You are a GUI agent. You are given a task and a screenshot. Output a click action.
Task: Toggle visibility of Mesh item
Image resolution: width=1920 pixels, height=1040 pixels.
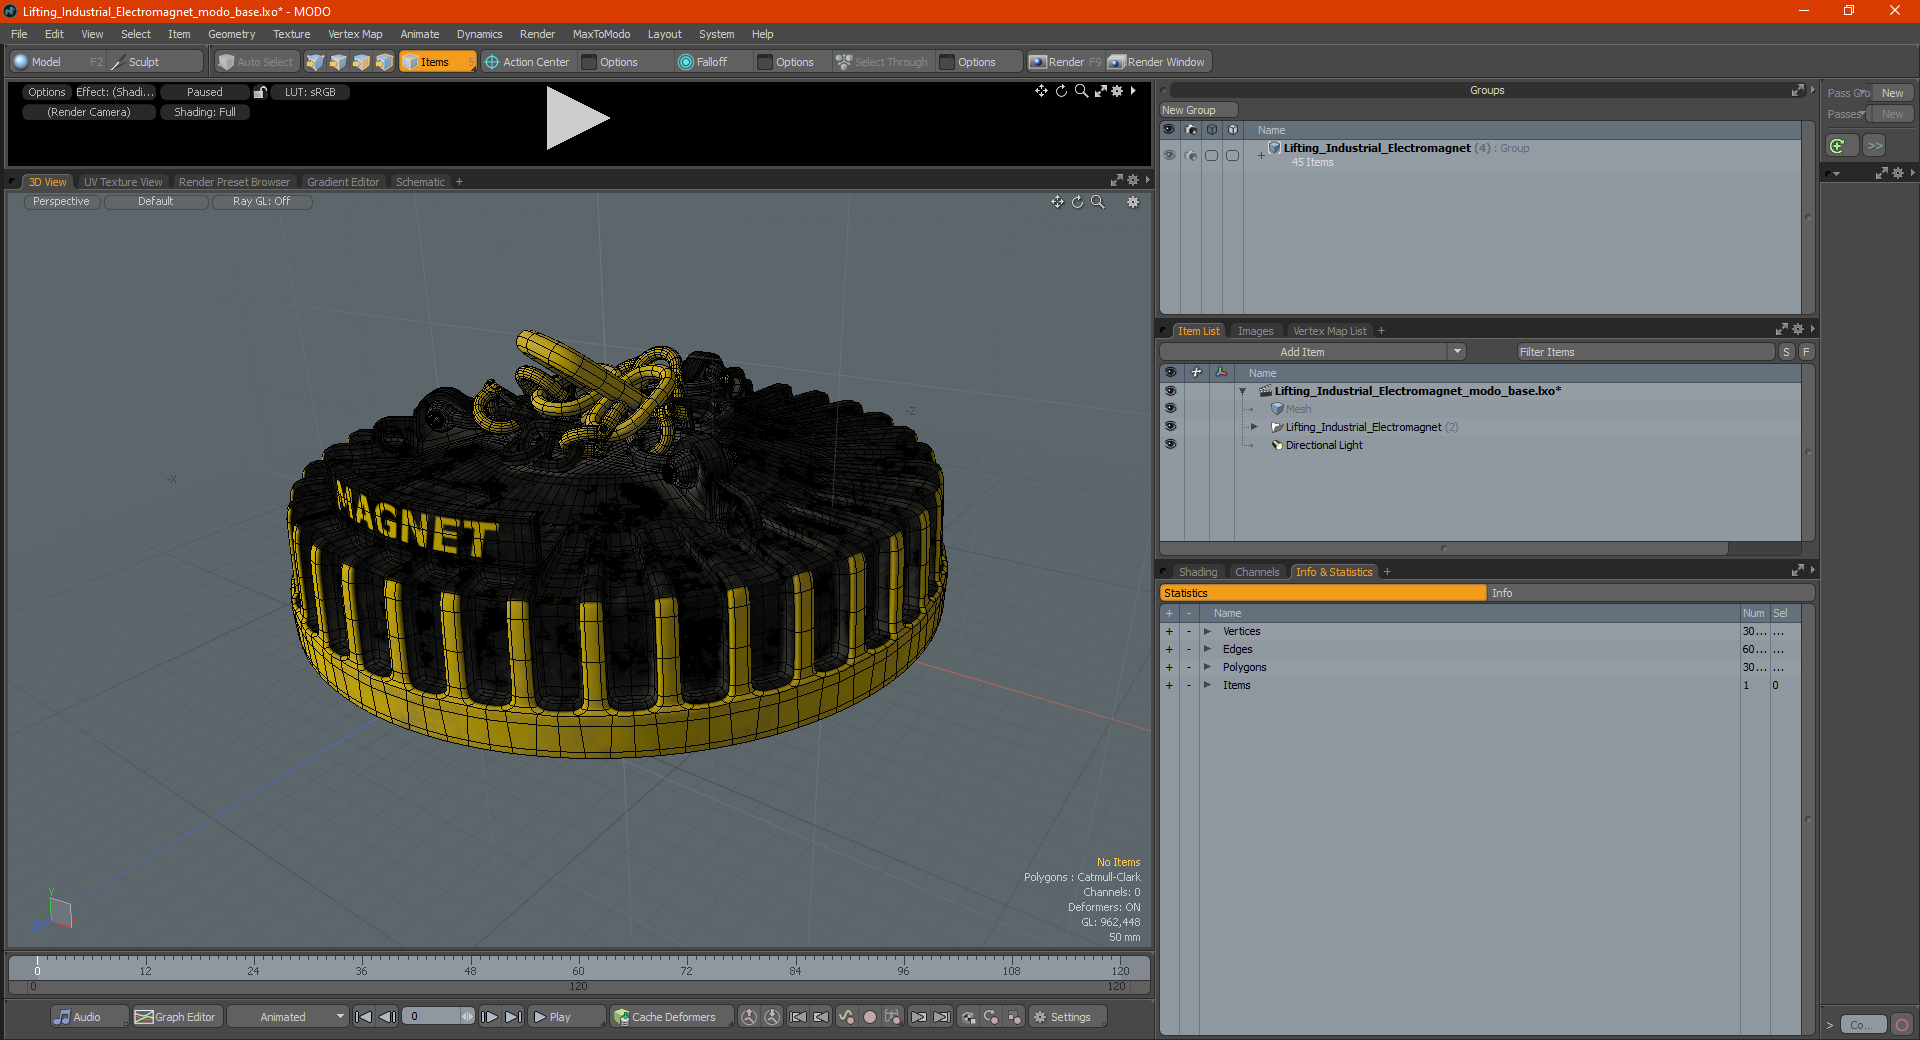1170,409
